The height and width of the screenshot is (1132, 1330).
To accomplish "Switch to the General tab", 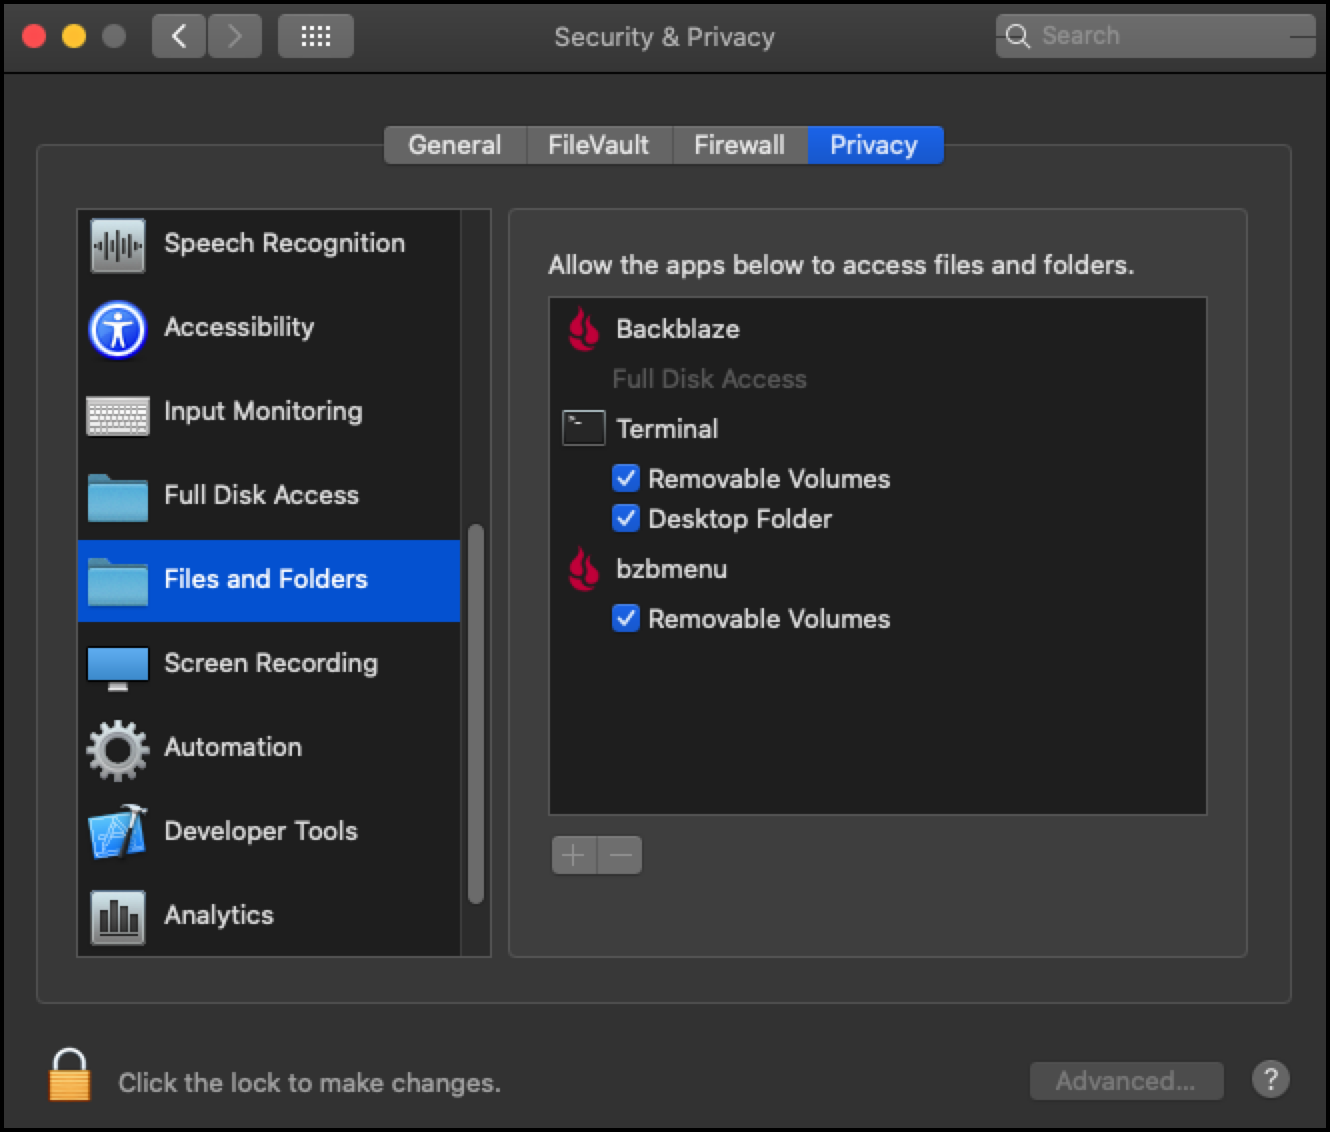I will click(x=455, y=145).
